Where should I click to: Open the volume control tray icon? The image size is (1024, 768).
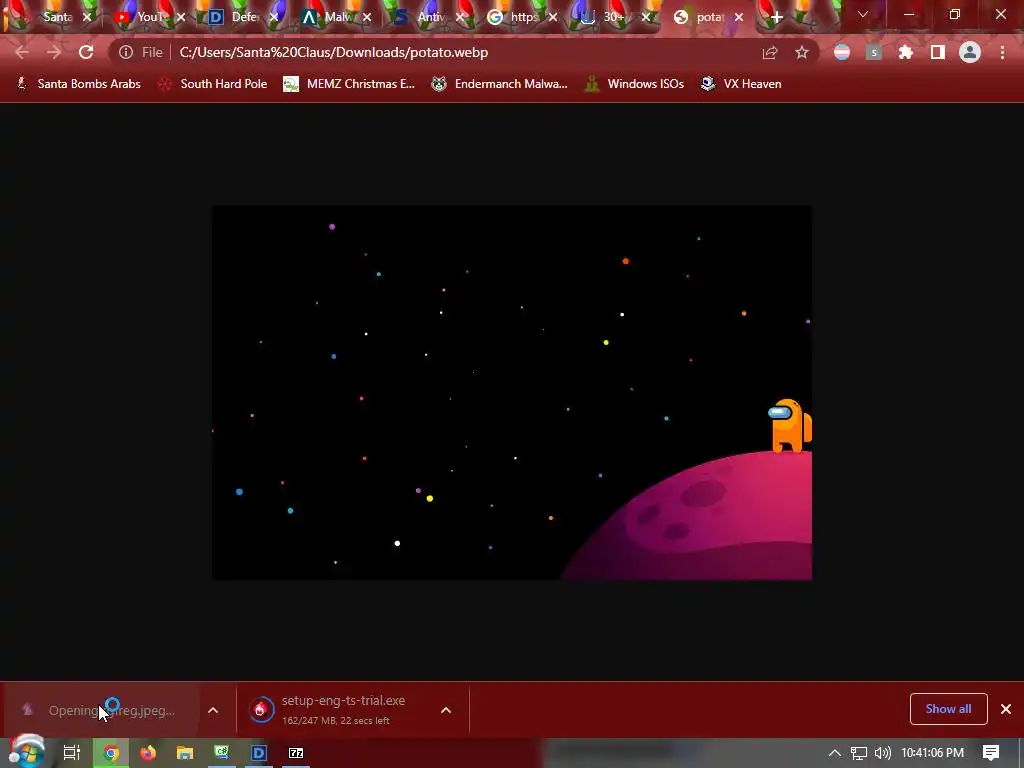click(x=882, y=753)
